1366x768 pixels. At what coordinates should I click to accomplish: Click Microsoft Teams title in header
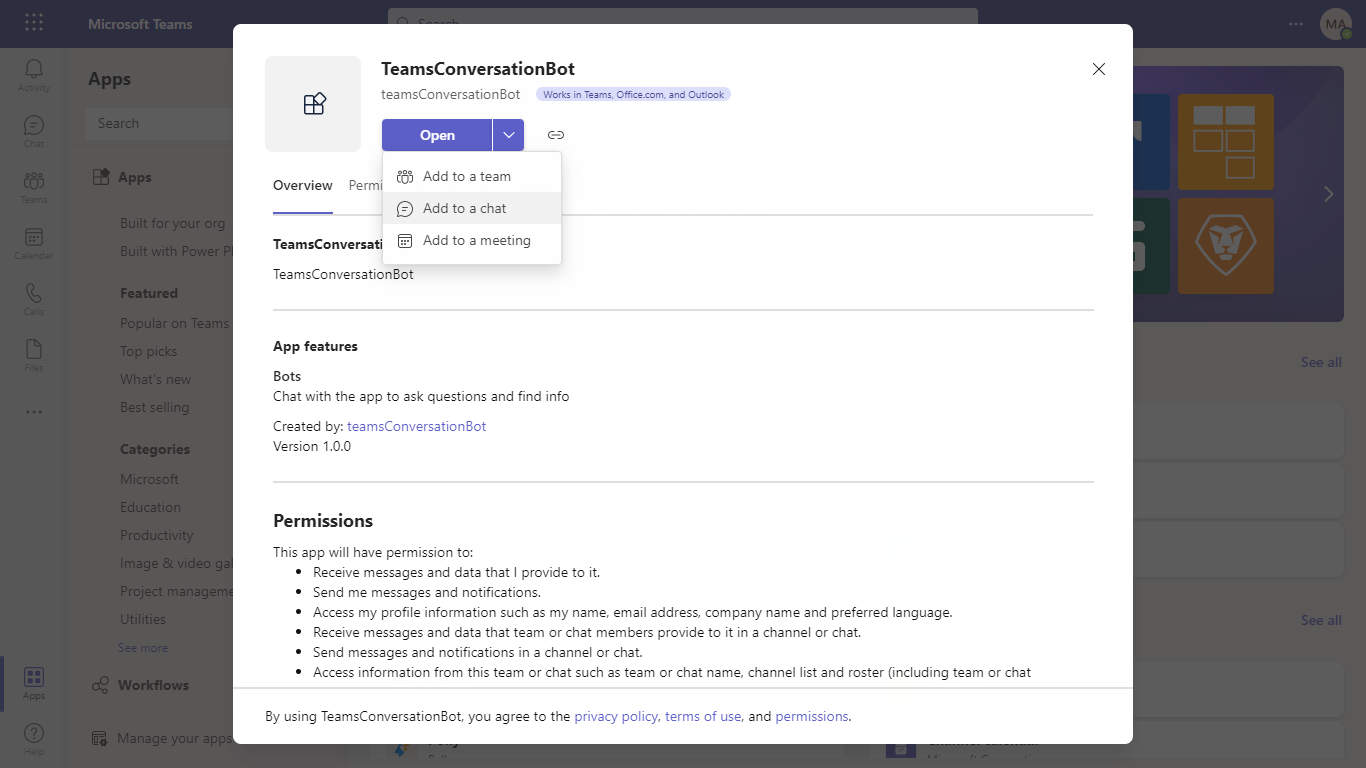(140, 24)
